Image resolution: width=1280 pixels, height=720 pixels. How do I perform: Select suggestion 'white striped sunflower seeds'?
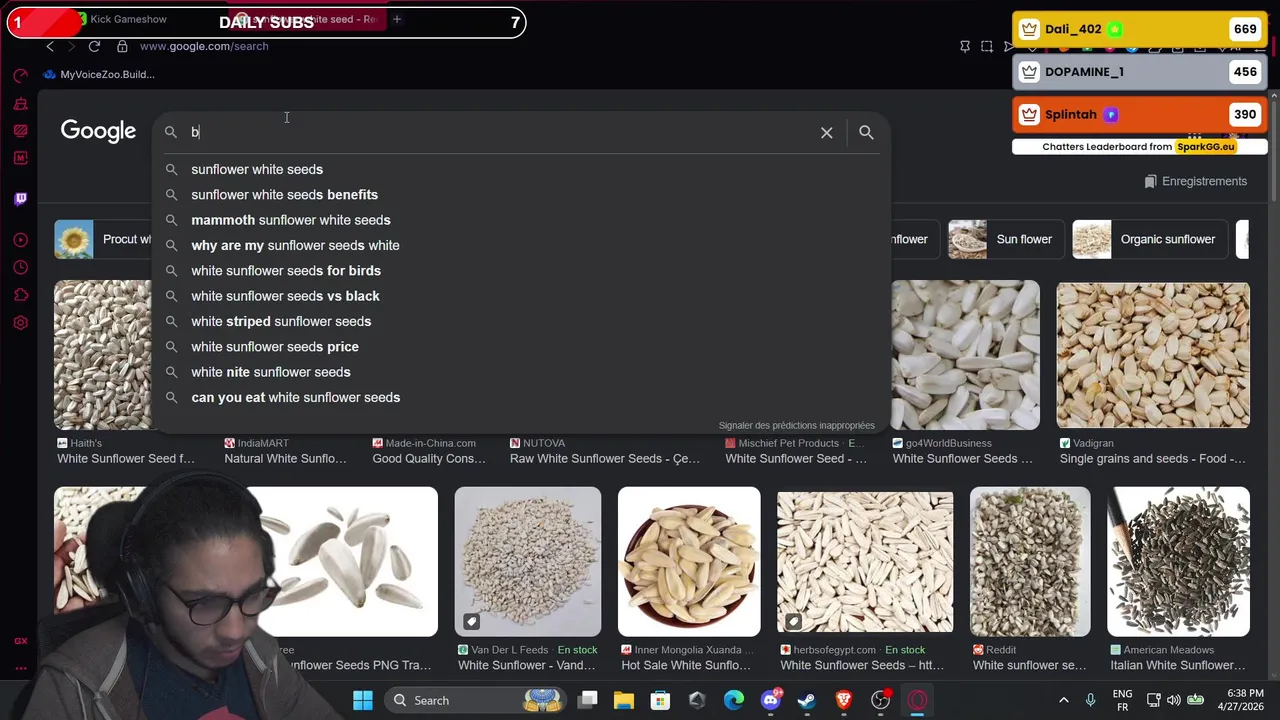point(520,321)
